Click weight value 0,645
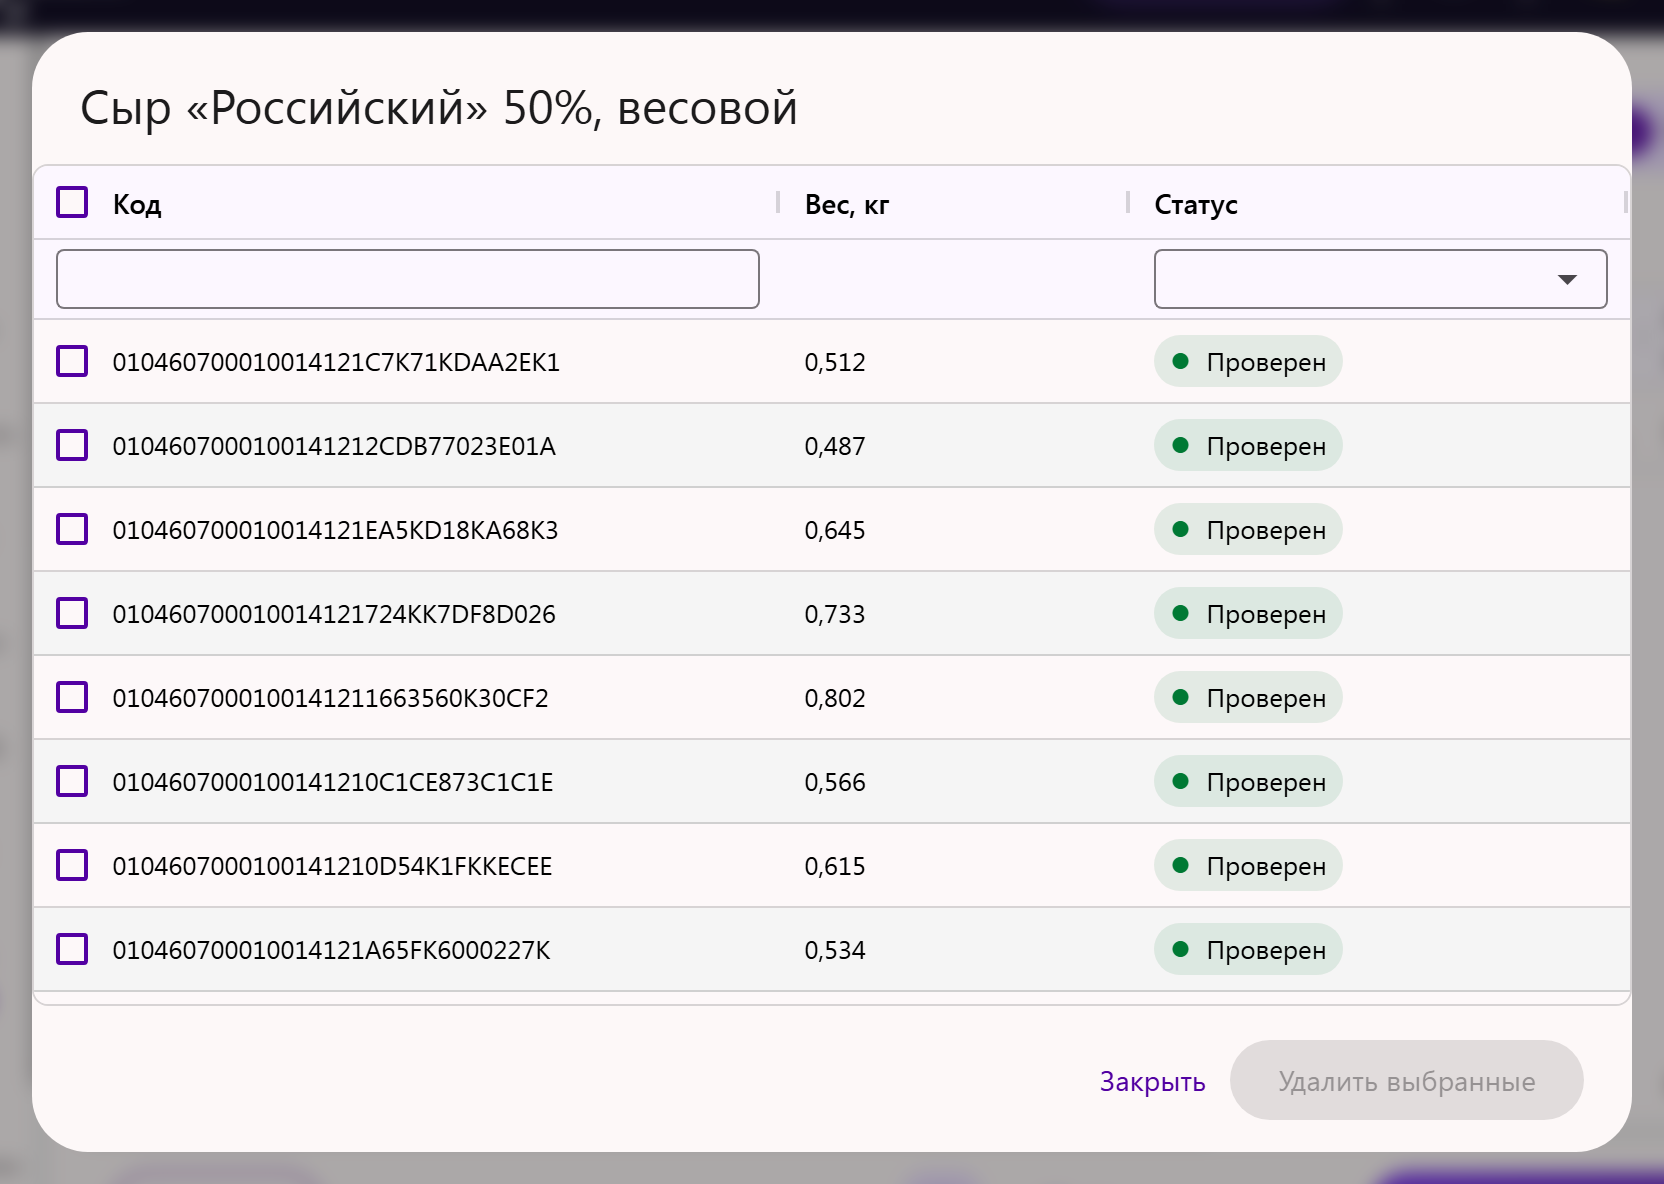 tap(835, 530)
